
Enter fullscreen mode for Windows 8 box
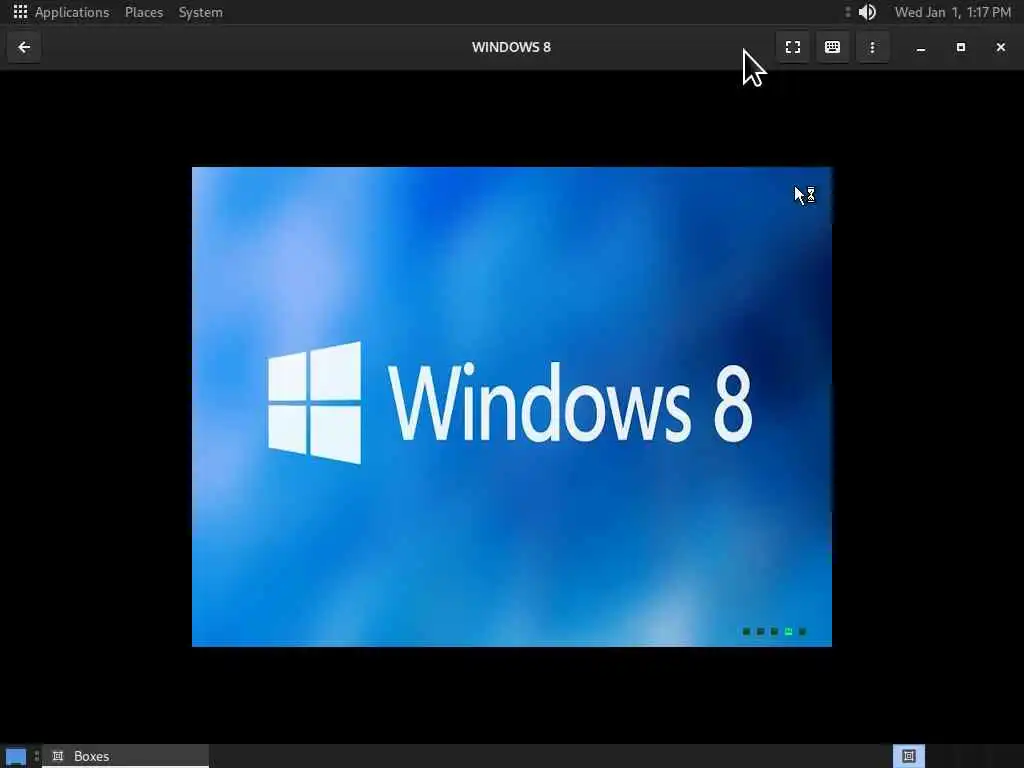(793, 47)
